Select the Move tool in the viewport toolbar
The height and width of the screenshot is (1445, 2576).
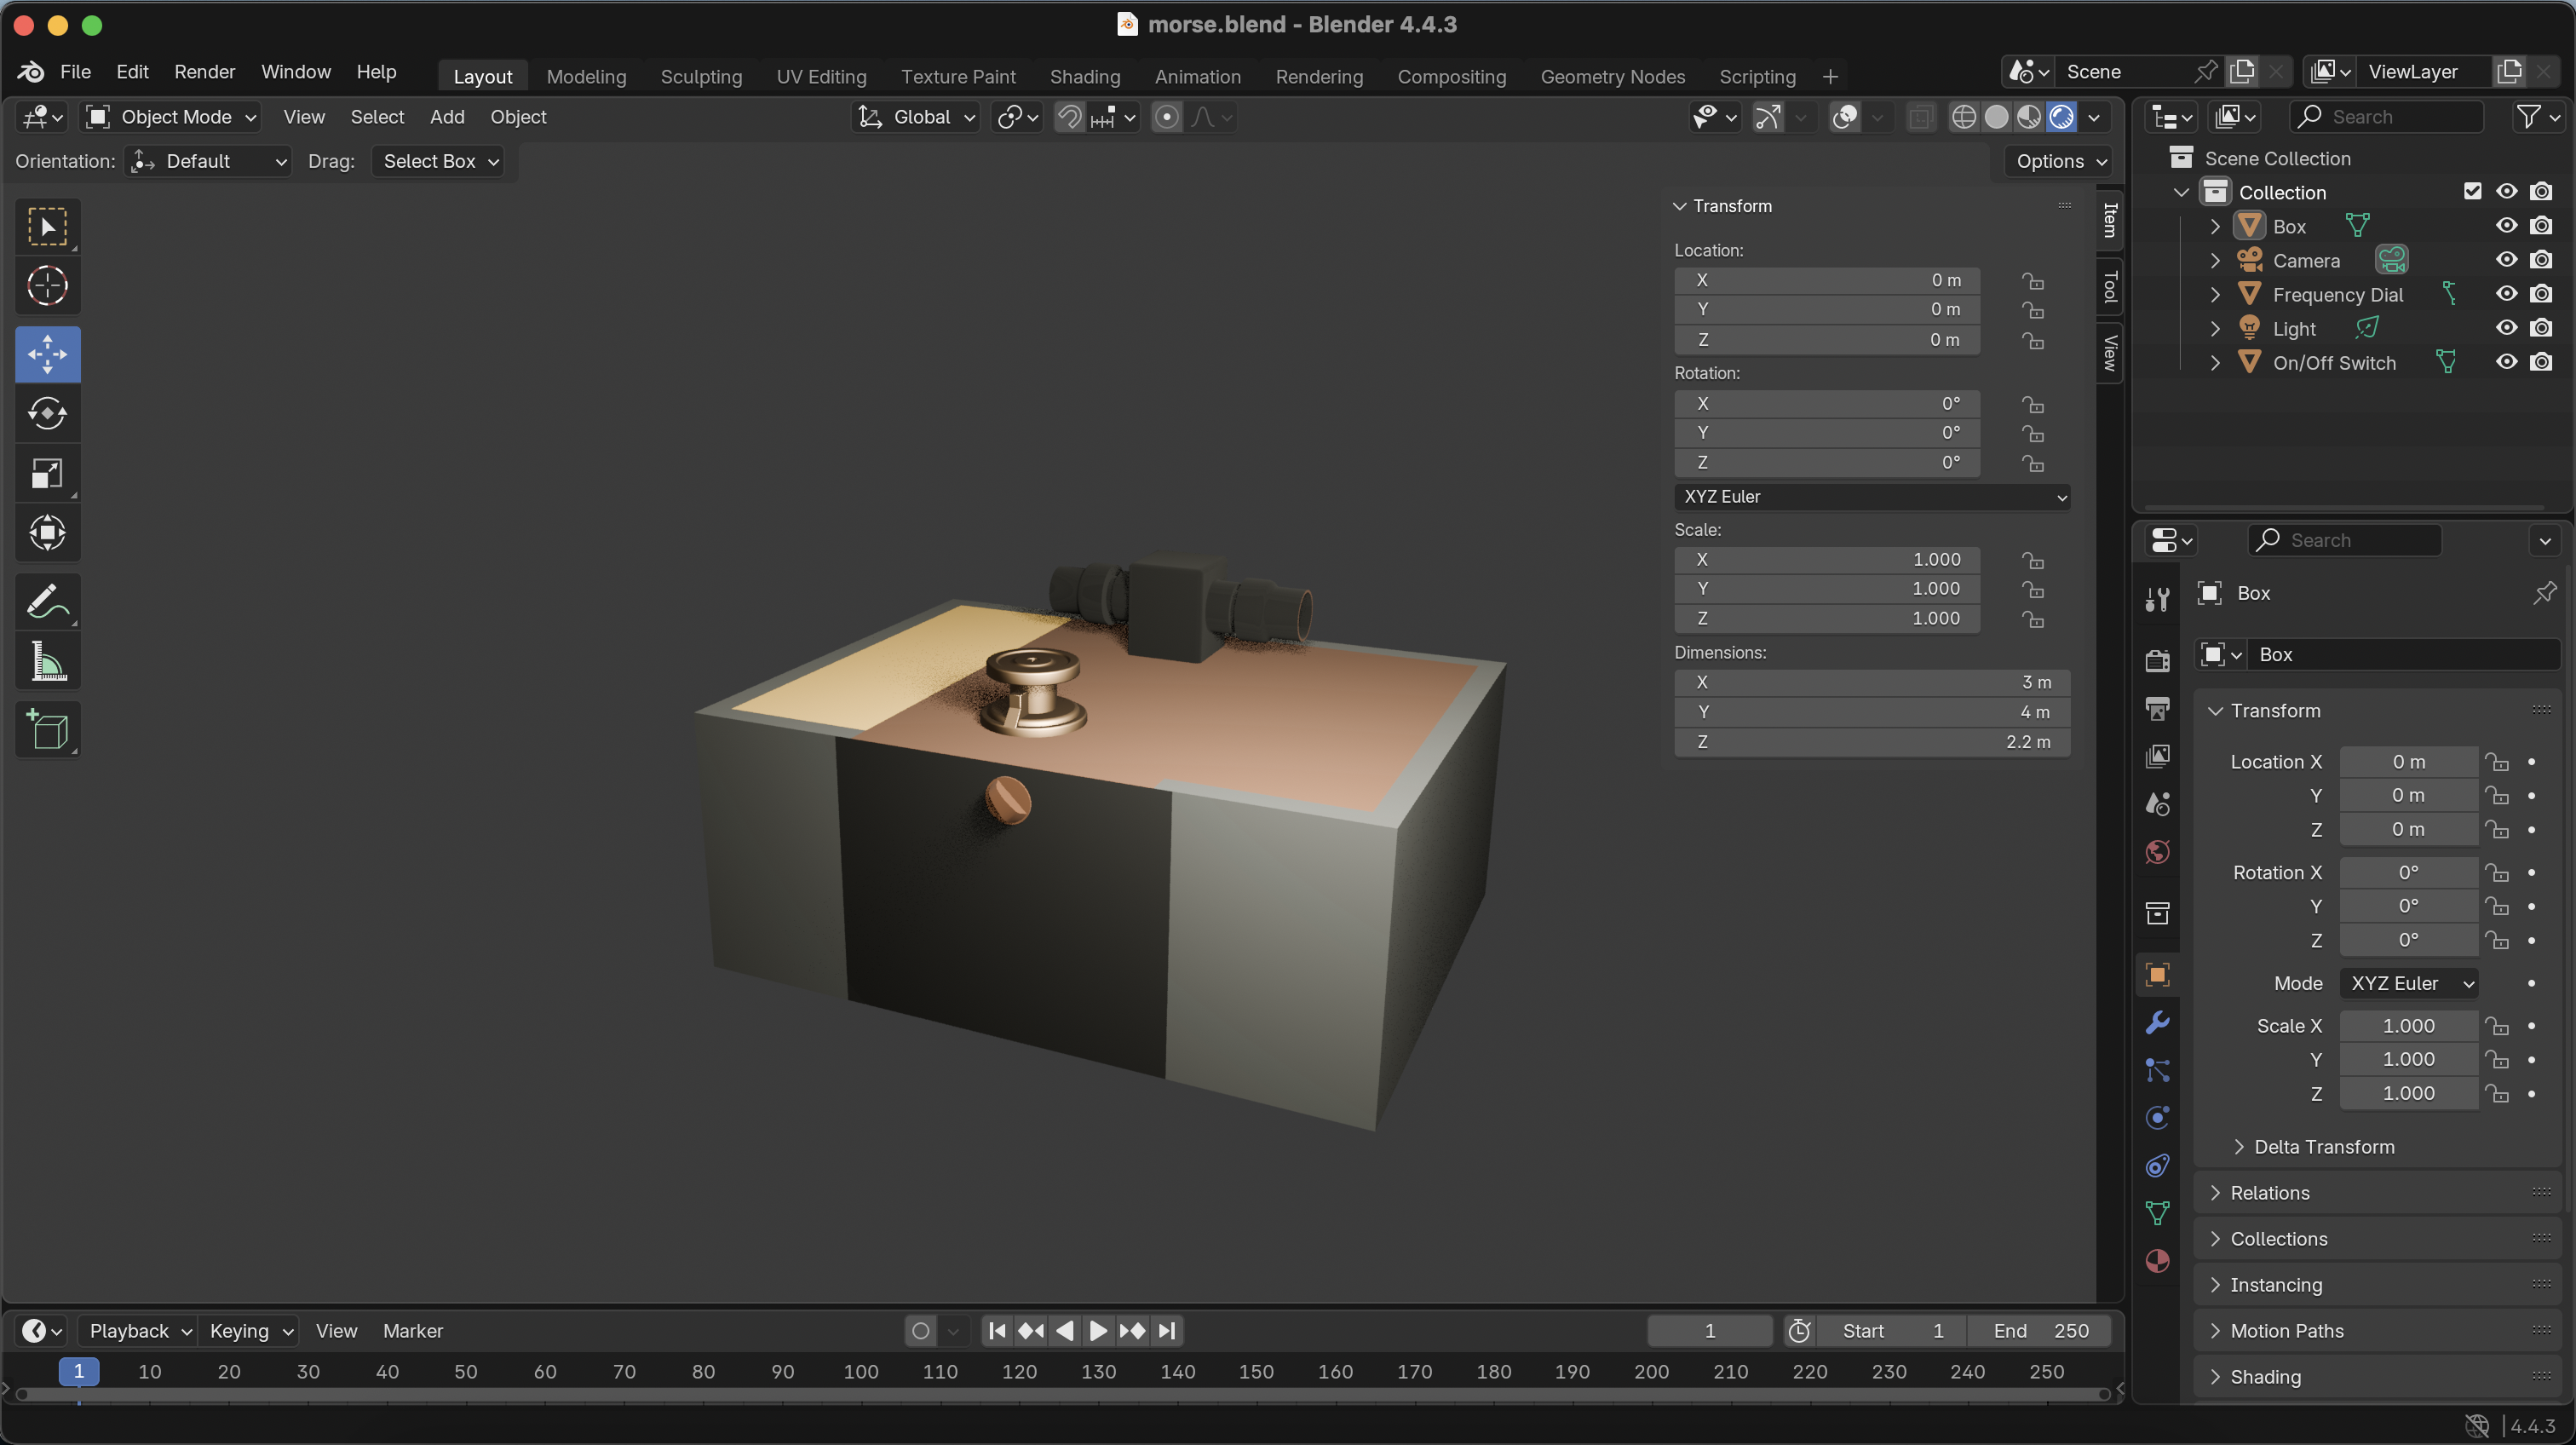point(48,354)
